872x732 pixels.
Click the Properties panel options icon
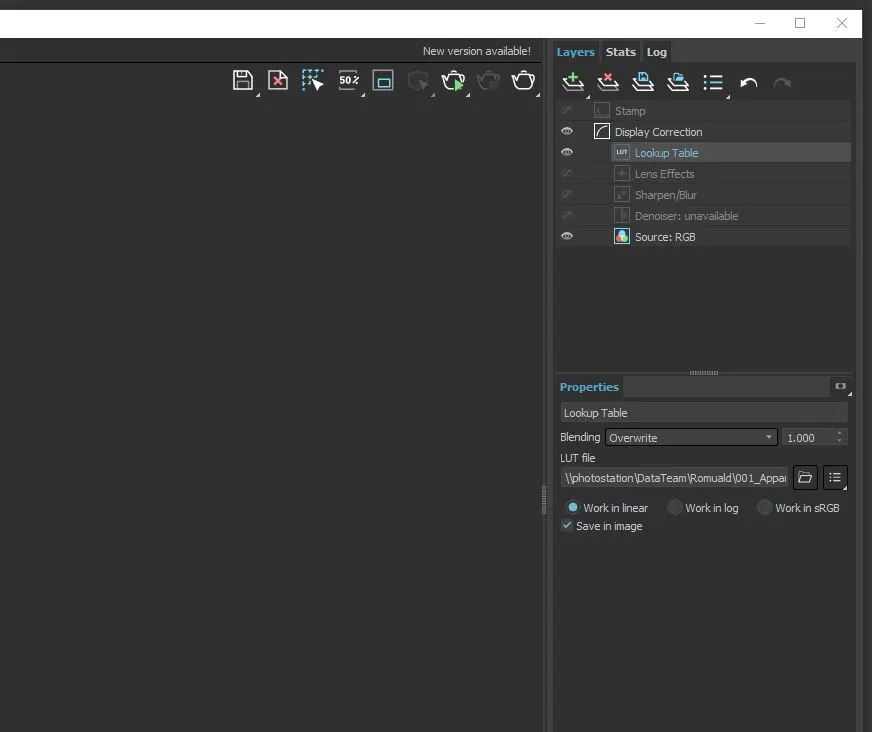point(840,386)
